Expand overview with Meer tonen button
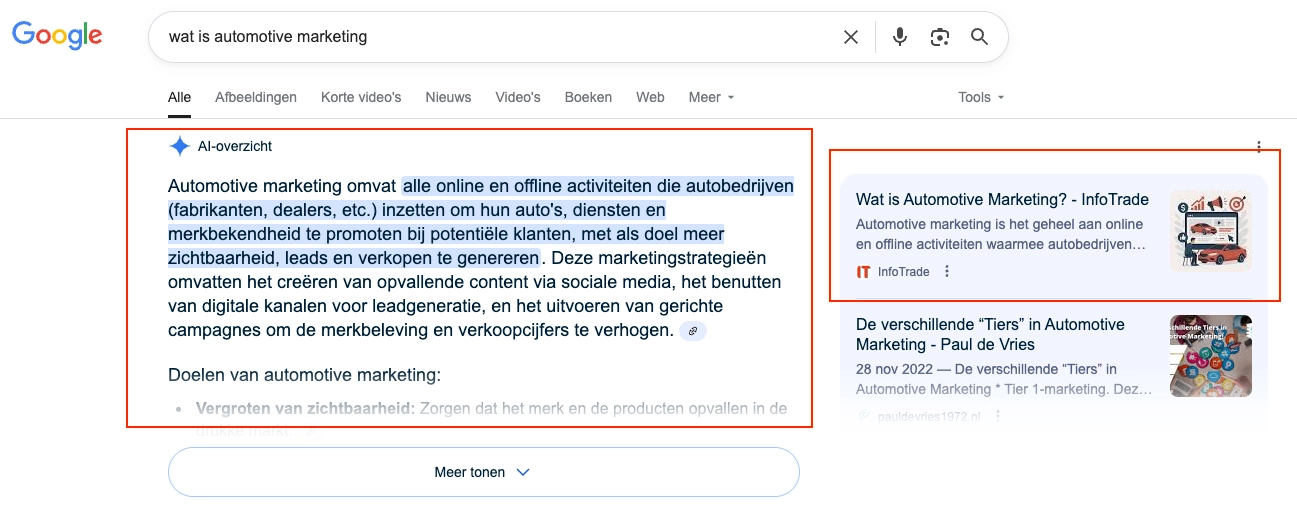The image size is (1297, 505). click(x=484, y=472)
